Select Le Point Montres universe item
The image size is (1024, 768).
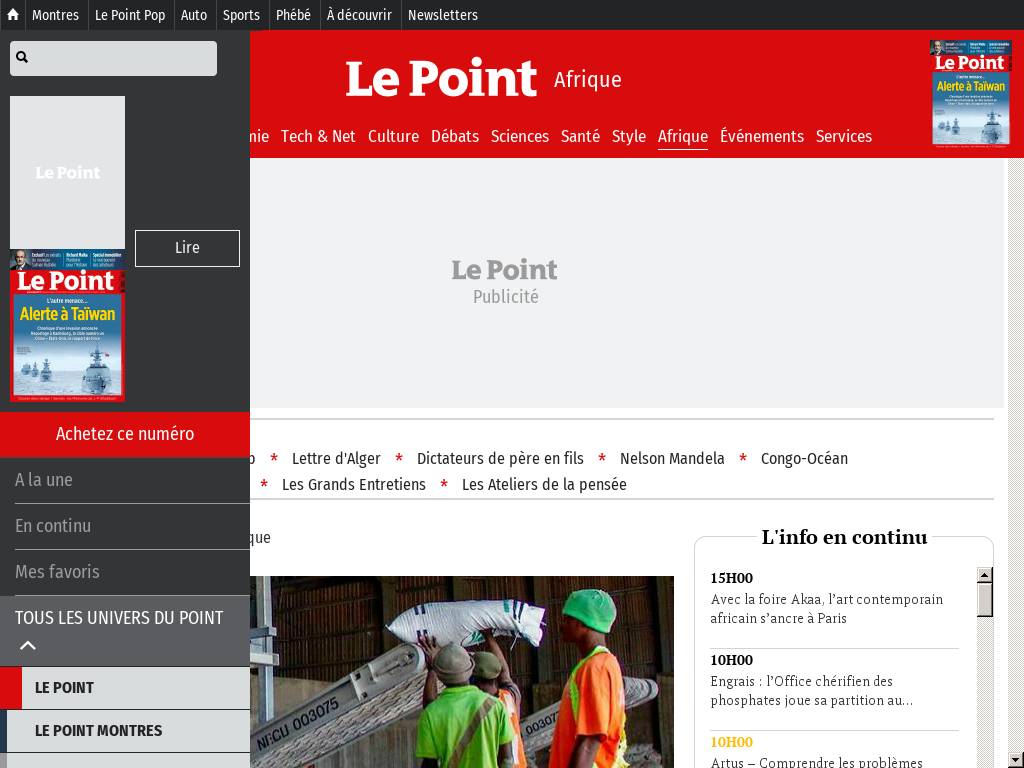tap(98, 731)
